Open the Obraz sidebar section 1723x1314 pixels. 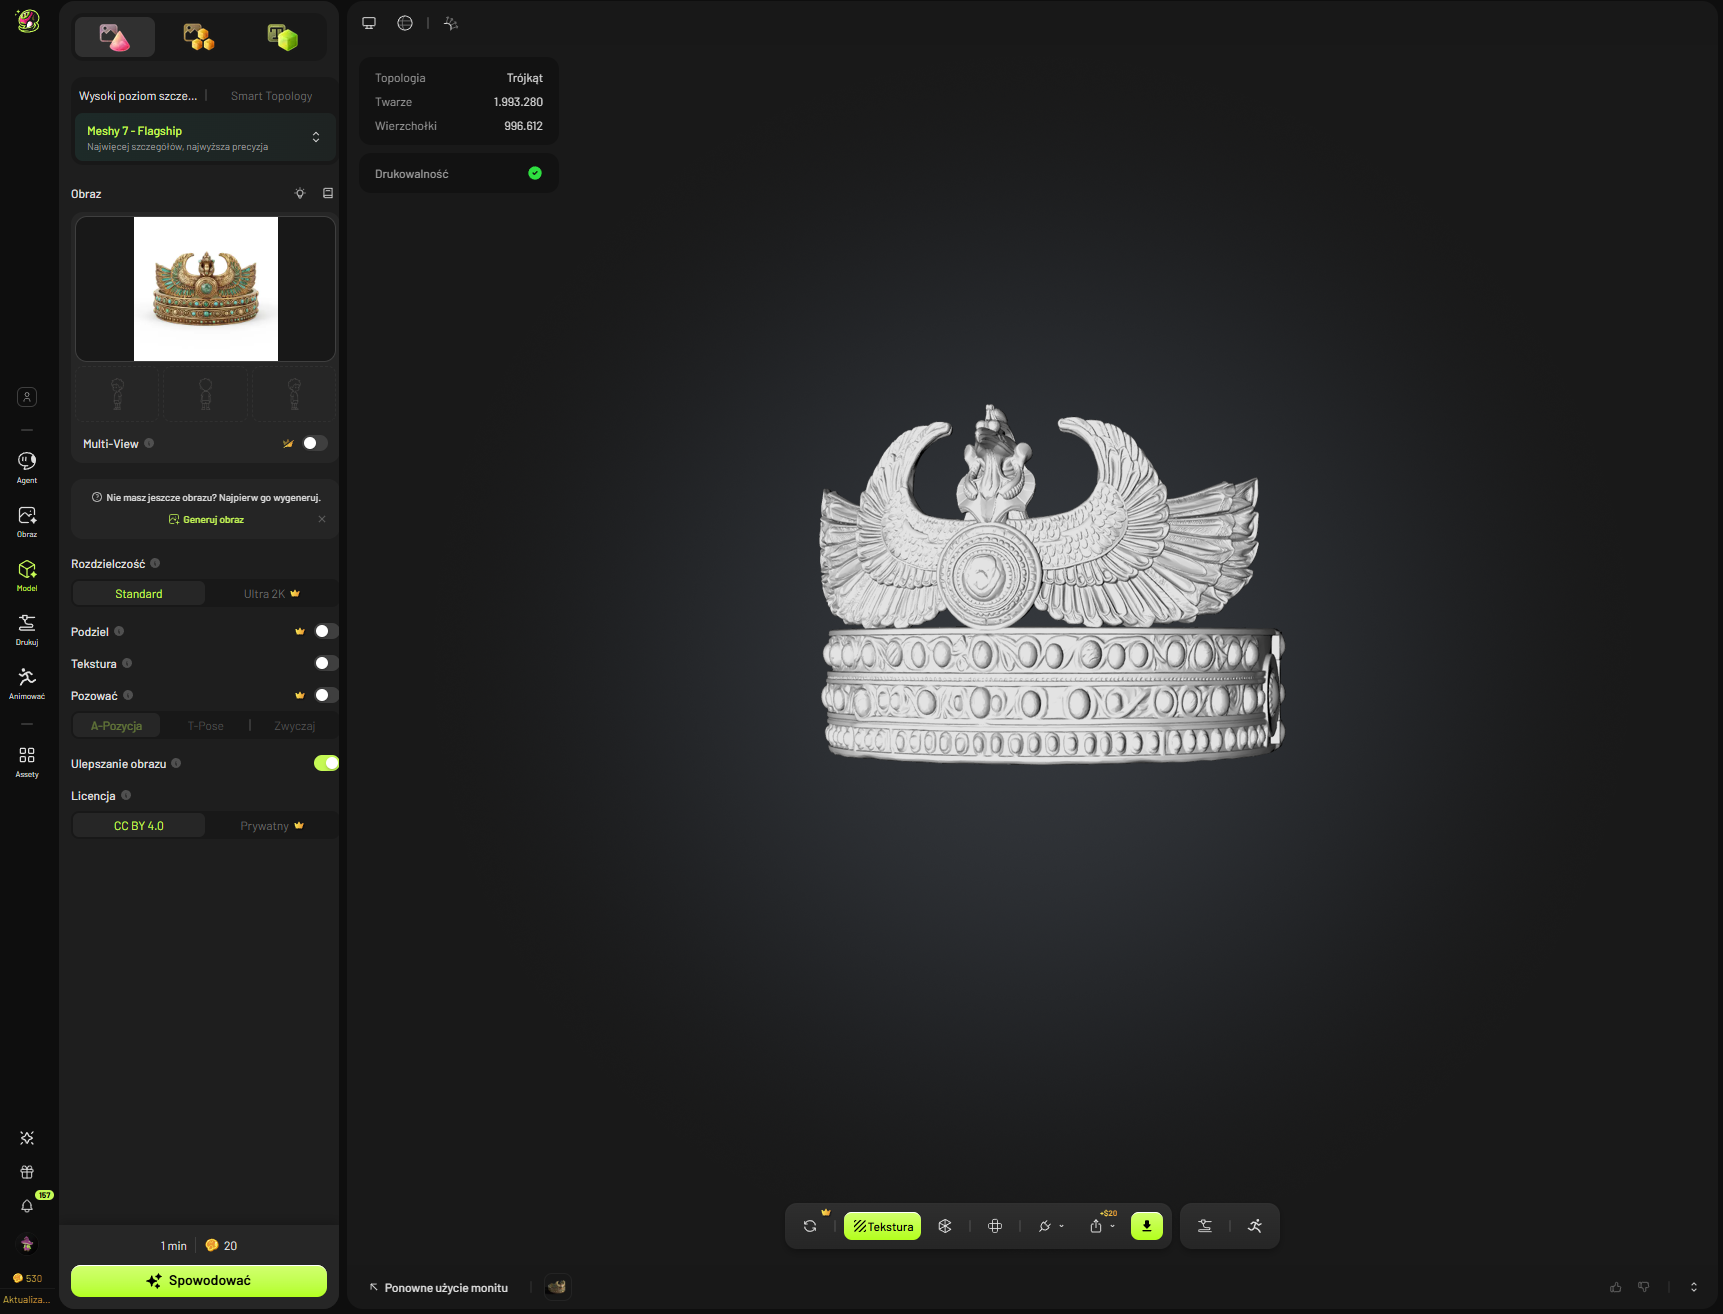pos(27,520)
